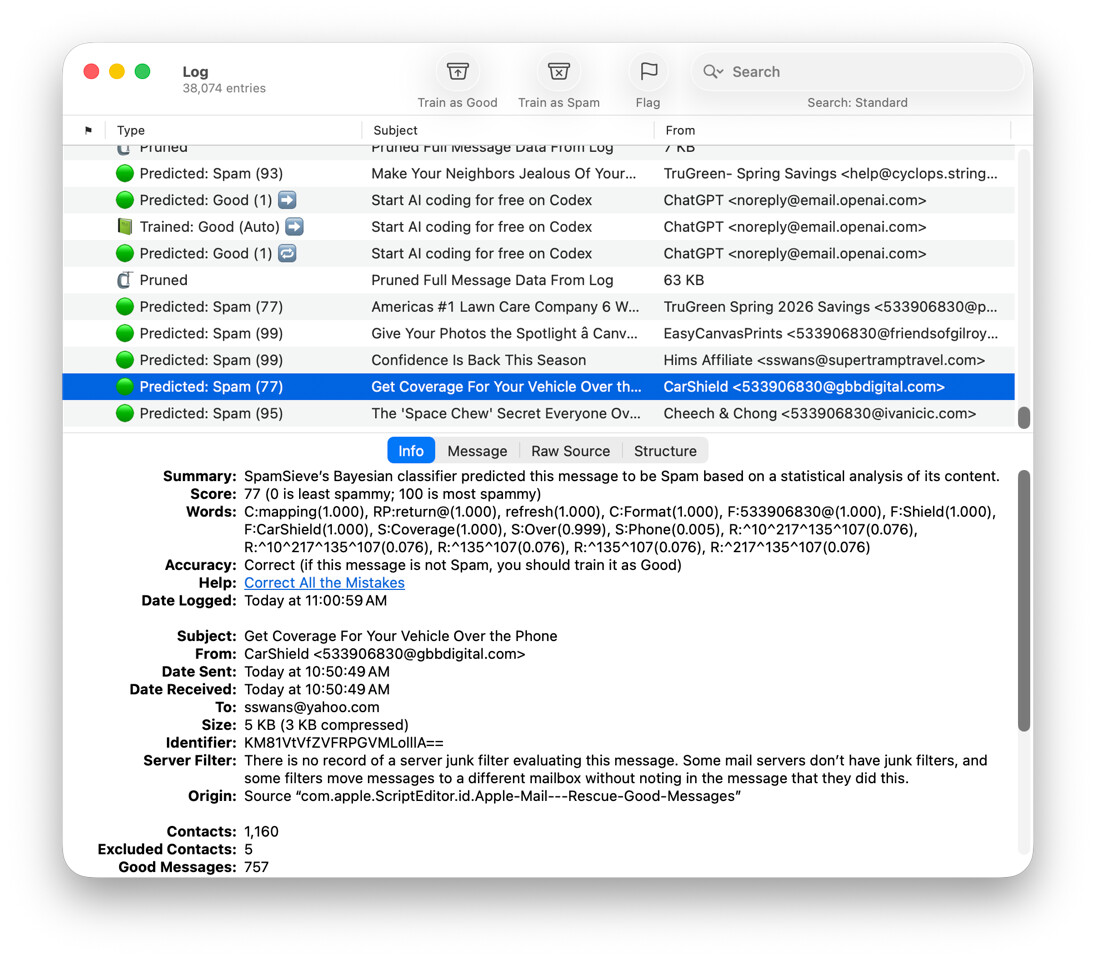Switch to the Message tab
The width and height of the screenshot is (1096, 960).
(477, 451)
